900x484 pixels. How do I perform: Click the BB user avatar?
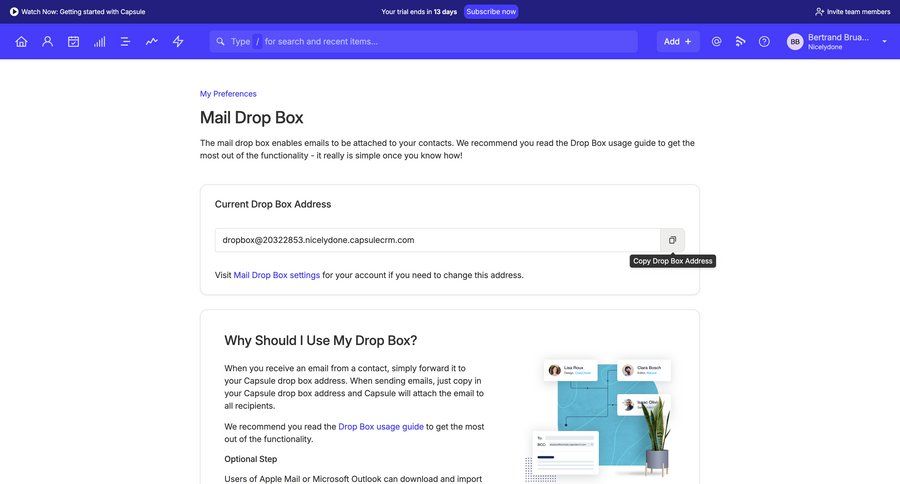[x=795, y=41]
